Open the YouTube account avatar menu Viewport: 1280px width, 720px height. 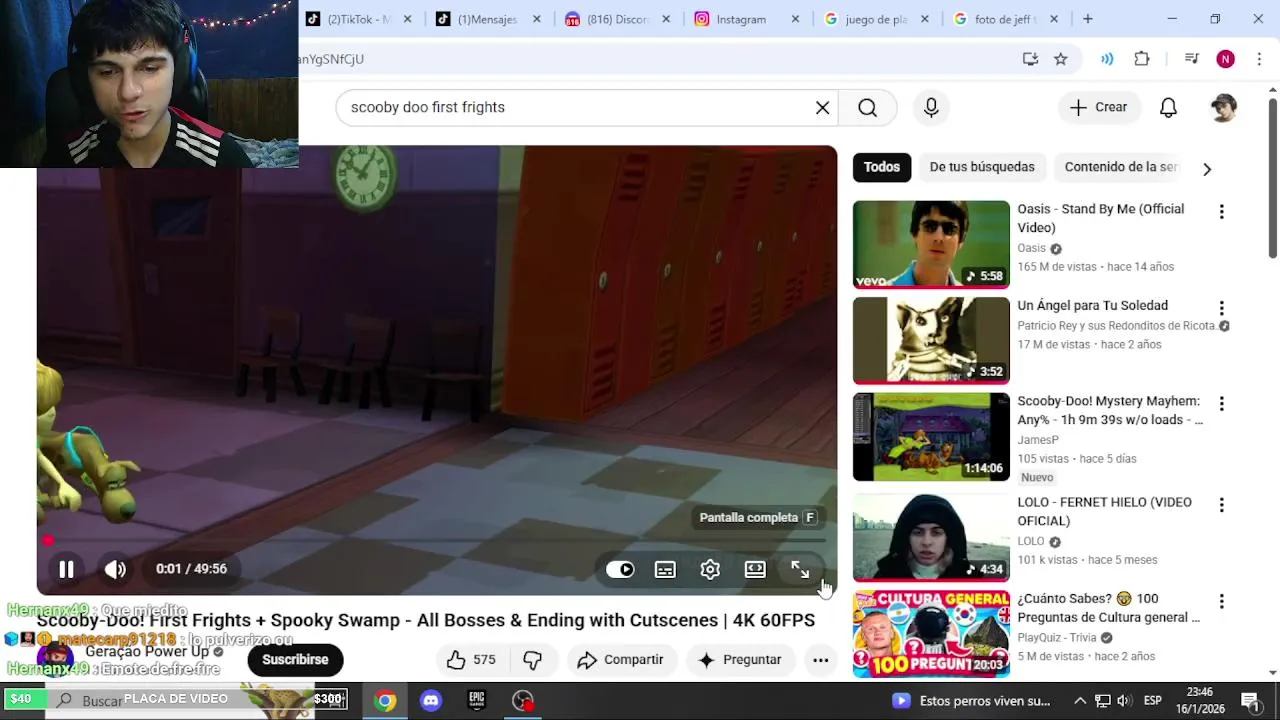click(x=1223, y=108)
